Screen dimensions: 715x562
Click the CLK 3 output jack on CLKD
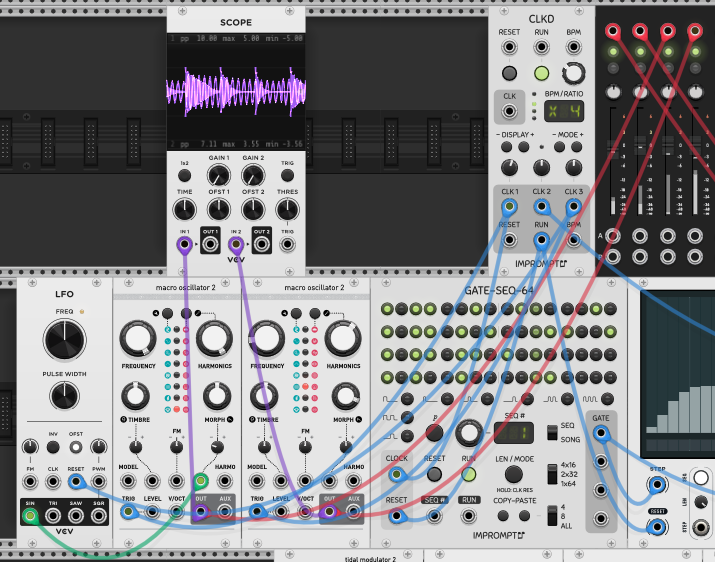(573, 207)
